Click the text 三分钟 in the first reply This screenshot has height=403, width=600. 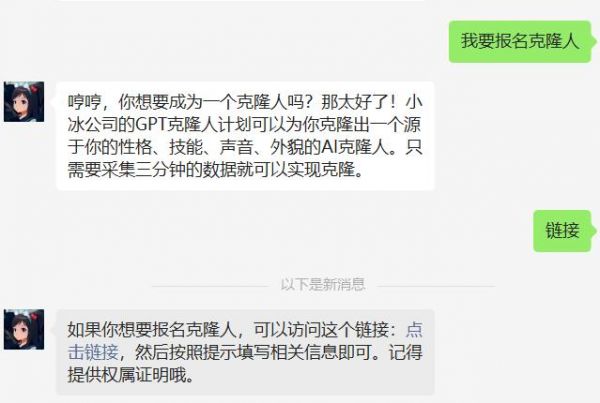point(160,170)
